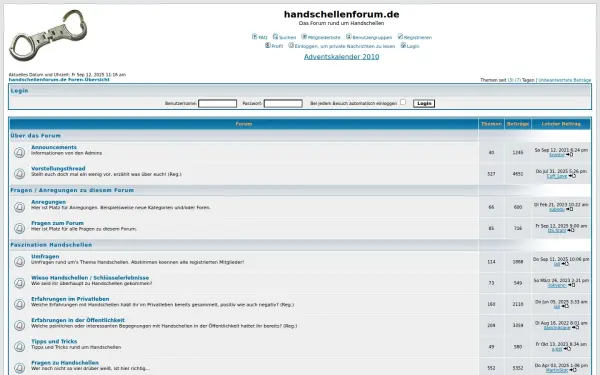Open the Vorstellungsthread forum
This screenshot has width=600, height=375.
click(58, 168)
